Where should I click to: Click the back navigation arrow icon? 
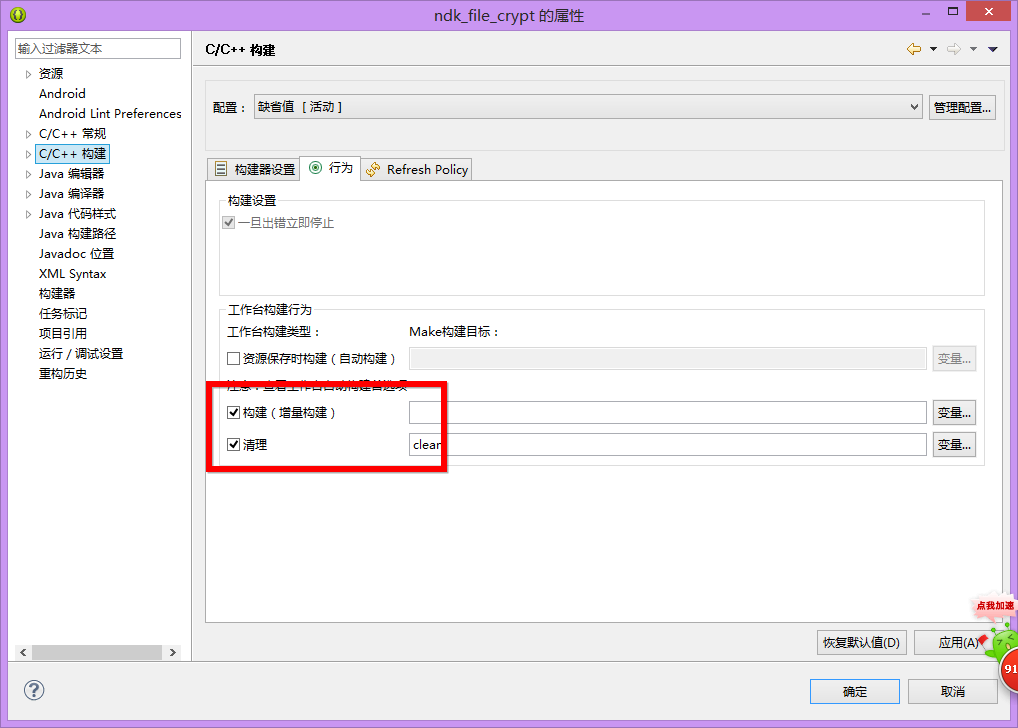[x=914, y=49]
